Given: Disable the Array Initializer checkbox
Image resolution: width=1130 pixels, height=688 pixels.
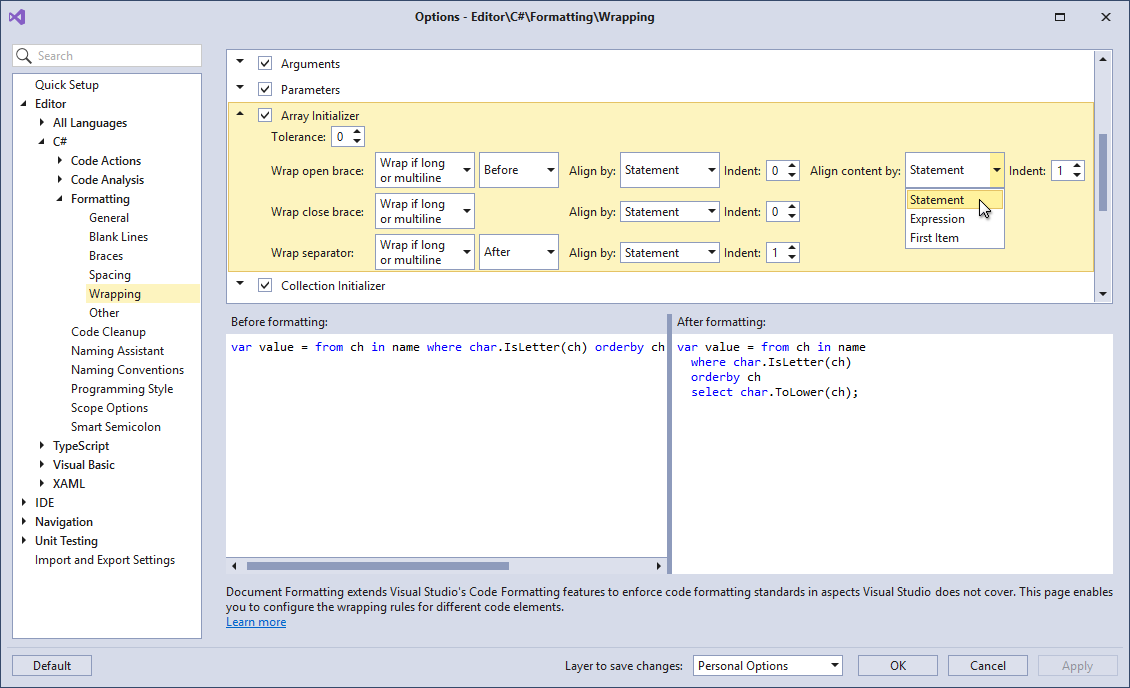Looking at the screenshot, I should coord(265,115).
